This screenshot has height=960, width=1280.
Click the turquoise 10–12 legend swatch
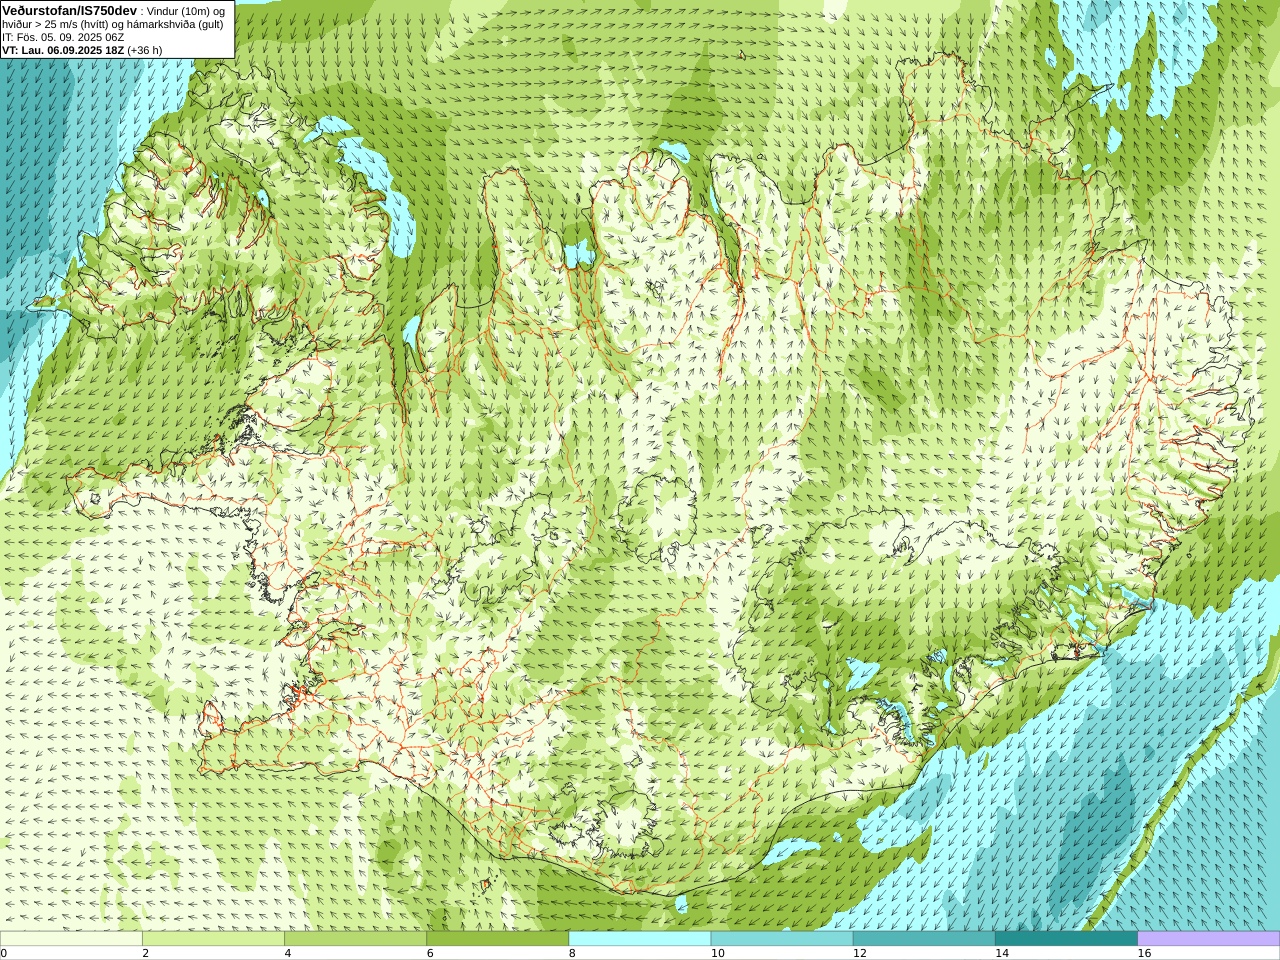(782, 939)
